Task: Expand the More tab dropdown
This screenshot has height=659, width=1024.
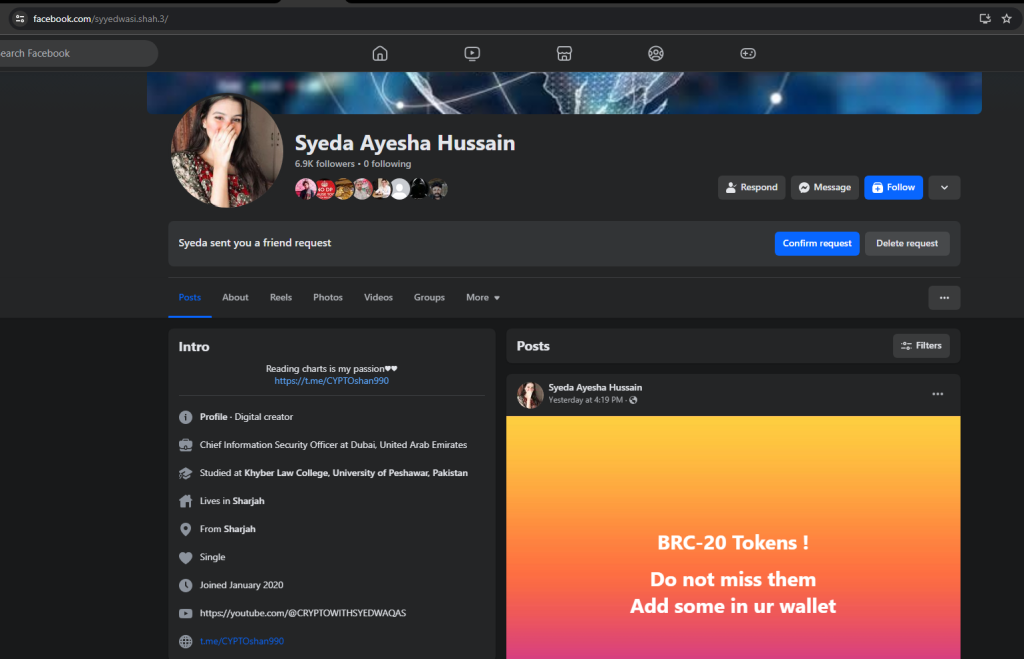Action: (483, 297)
